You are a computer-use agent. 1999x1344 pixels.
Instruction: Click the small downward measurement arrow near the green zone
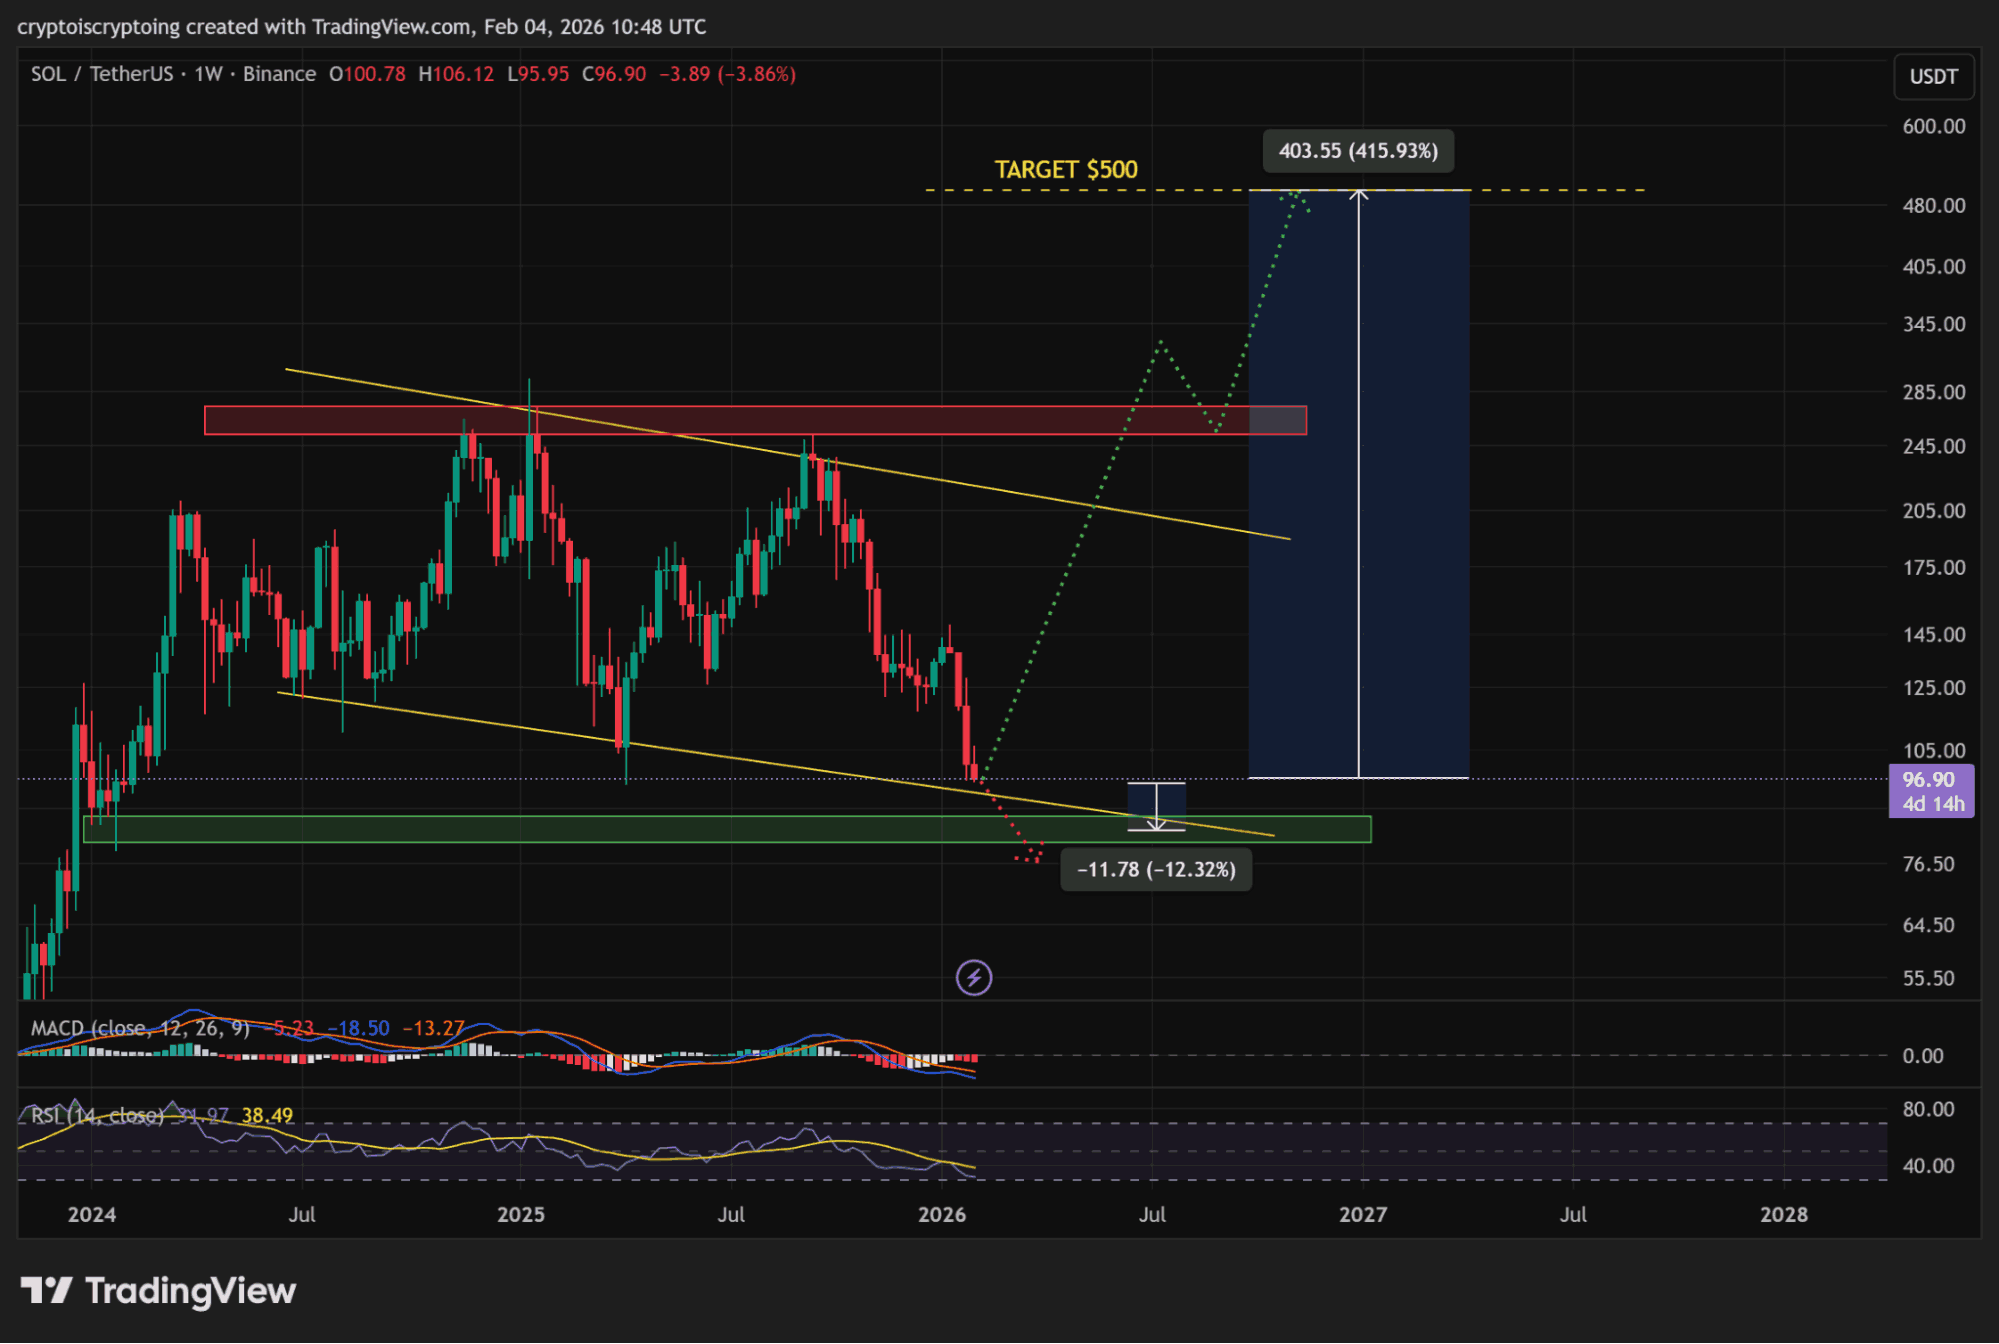click(1156, 822)
